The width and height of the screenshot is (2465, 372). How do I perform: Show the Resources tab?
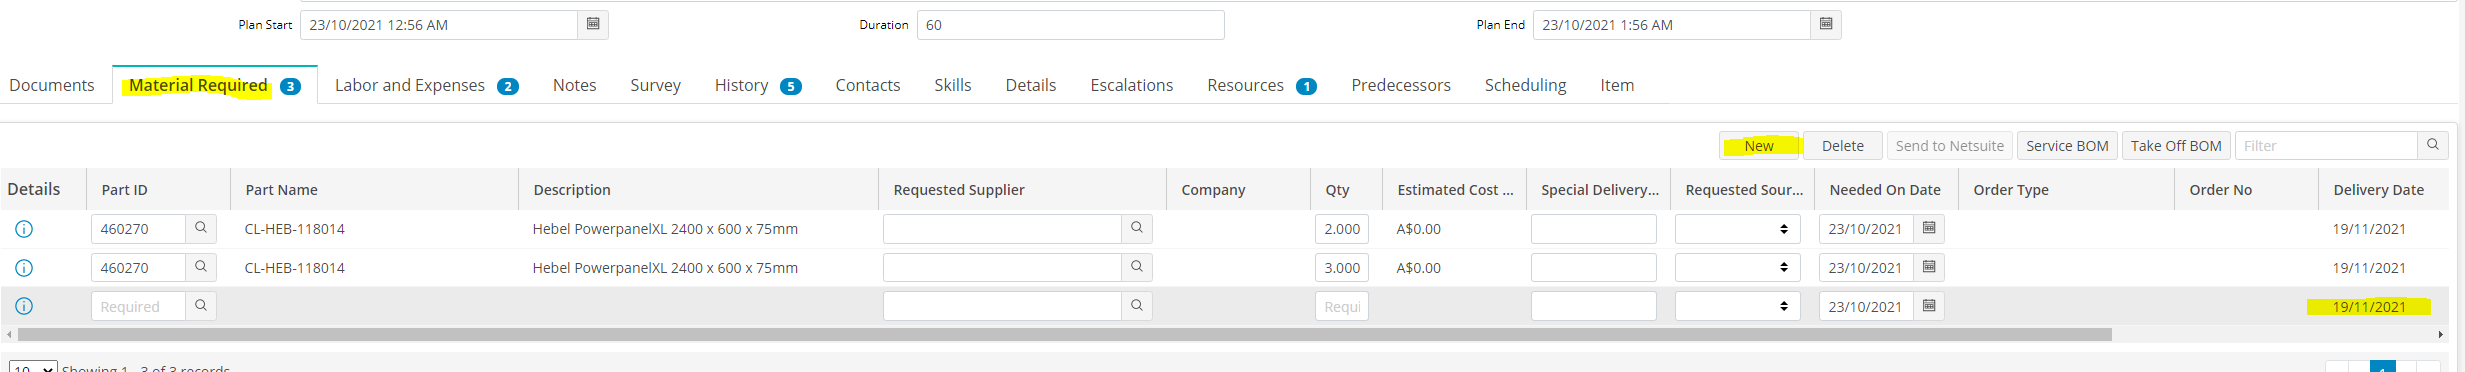(1262, 85)
